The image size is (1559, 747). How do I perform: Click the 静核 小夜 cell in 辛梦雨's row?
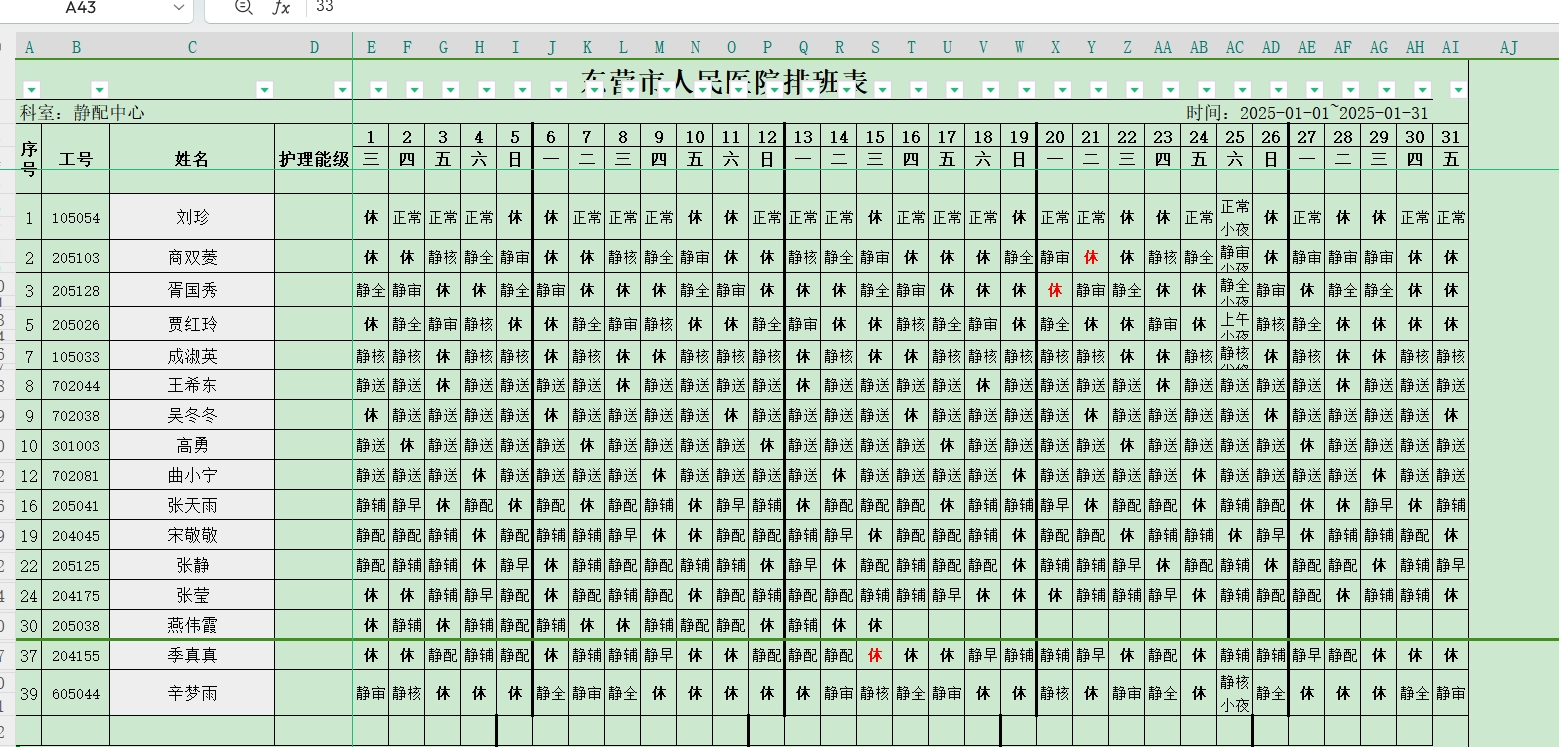tap(1235, 693)
